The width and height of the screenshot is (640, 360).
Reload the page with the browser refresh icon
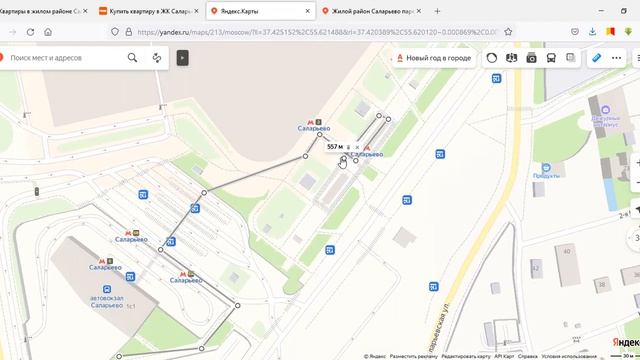coord(30,32)
